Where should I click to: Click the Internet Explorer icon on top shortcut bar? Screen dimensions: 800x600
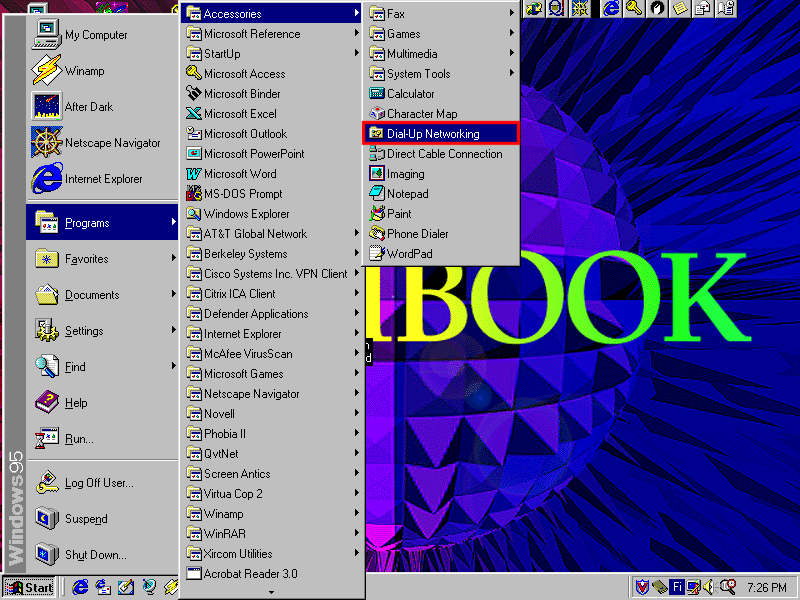pos(611,8)
